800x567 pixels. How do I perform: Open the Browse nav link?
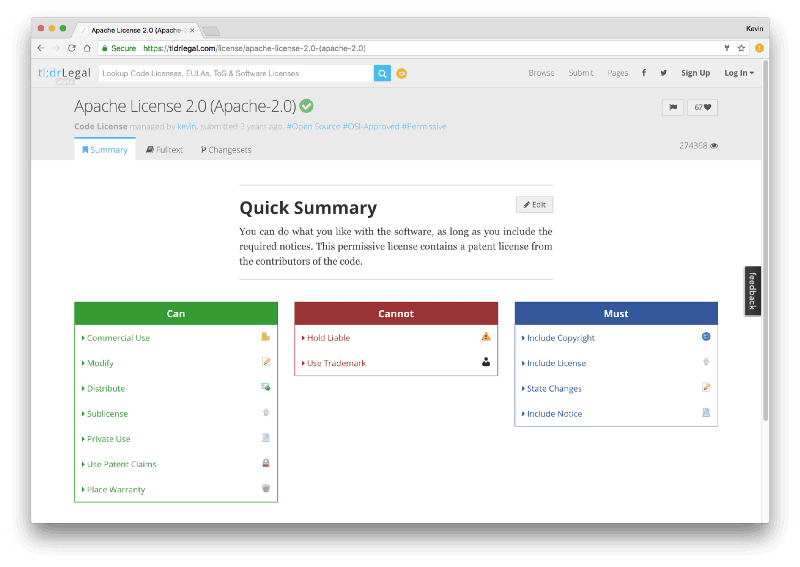(541, 73)
